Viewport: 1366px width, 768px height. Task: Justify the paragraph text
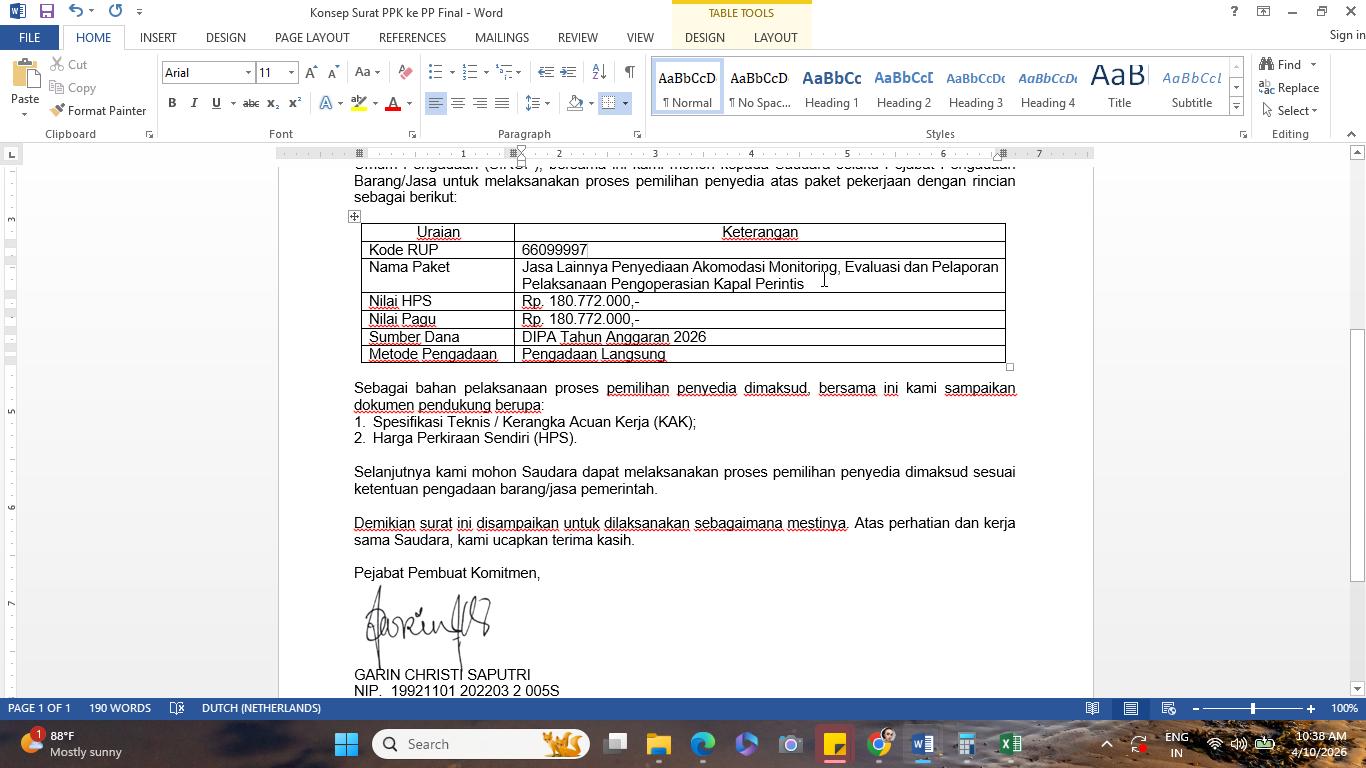[502, 104]
